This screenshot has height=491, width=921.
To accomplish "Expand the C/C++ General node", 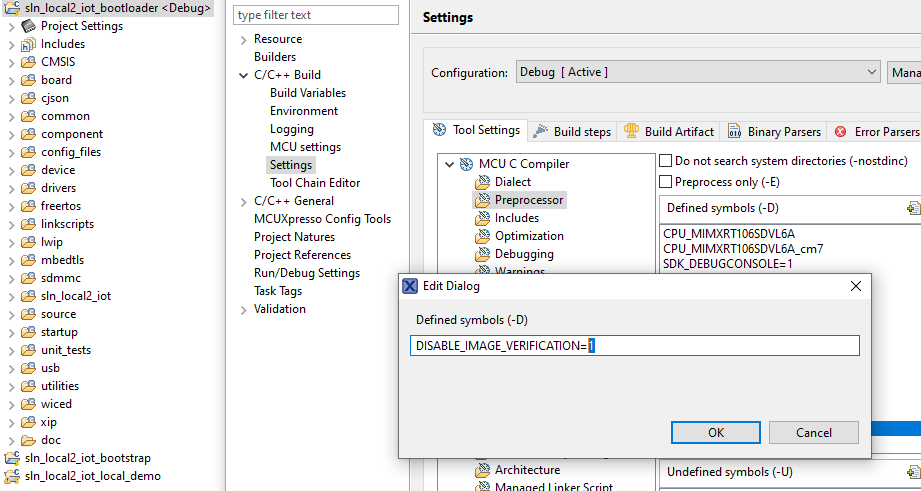I will [243, 201].
